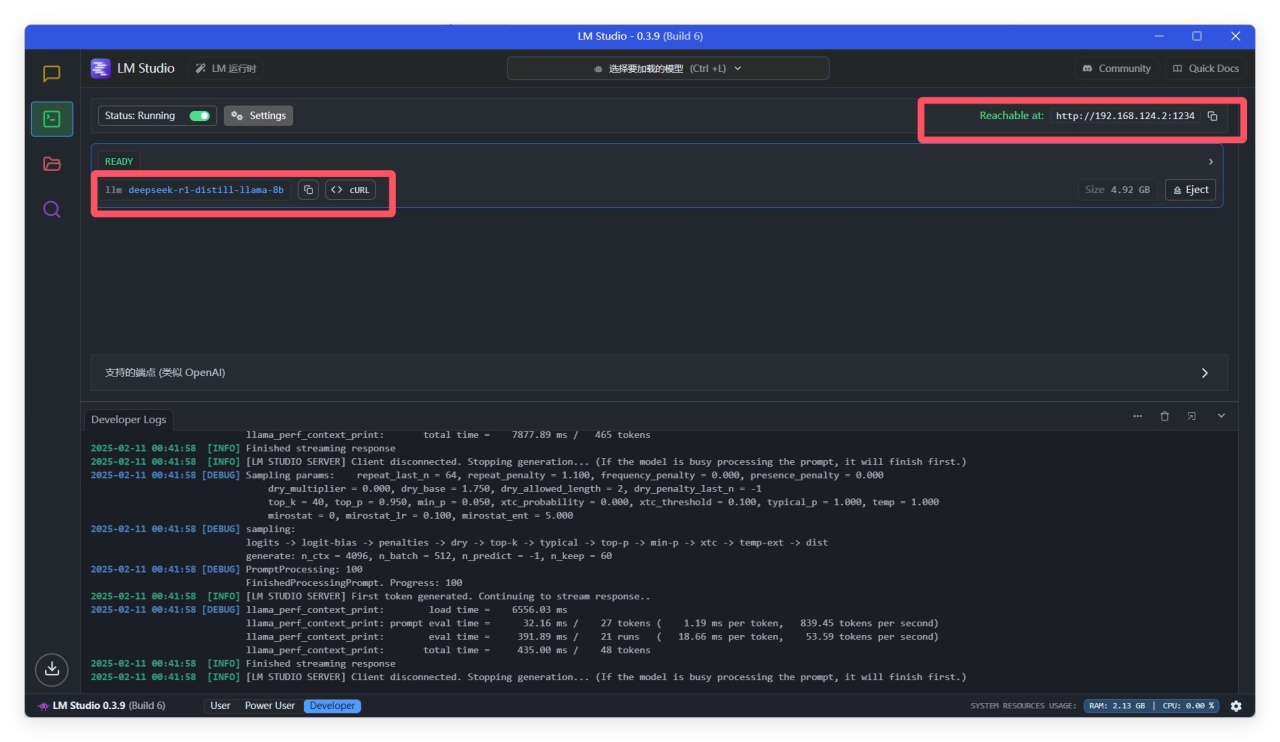Maximize the LM Studio window
Screen dimensions: 1280x742
coord(1197,36)
